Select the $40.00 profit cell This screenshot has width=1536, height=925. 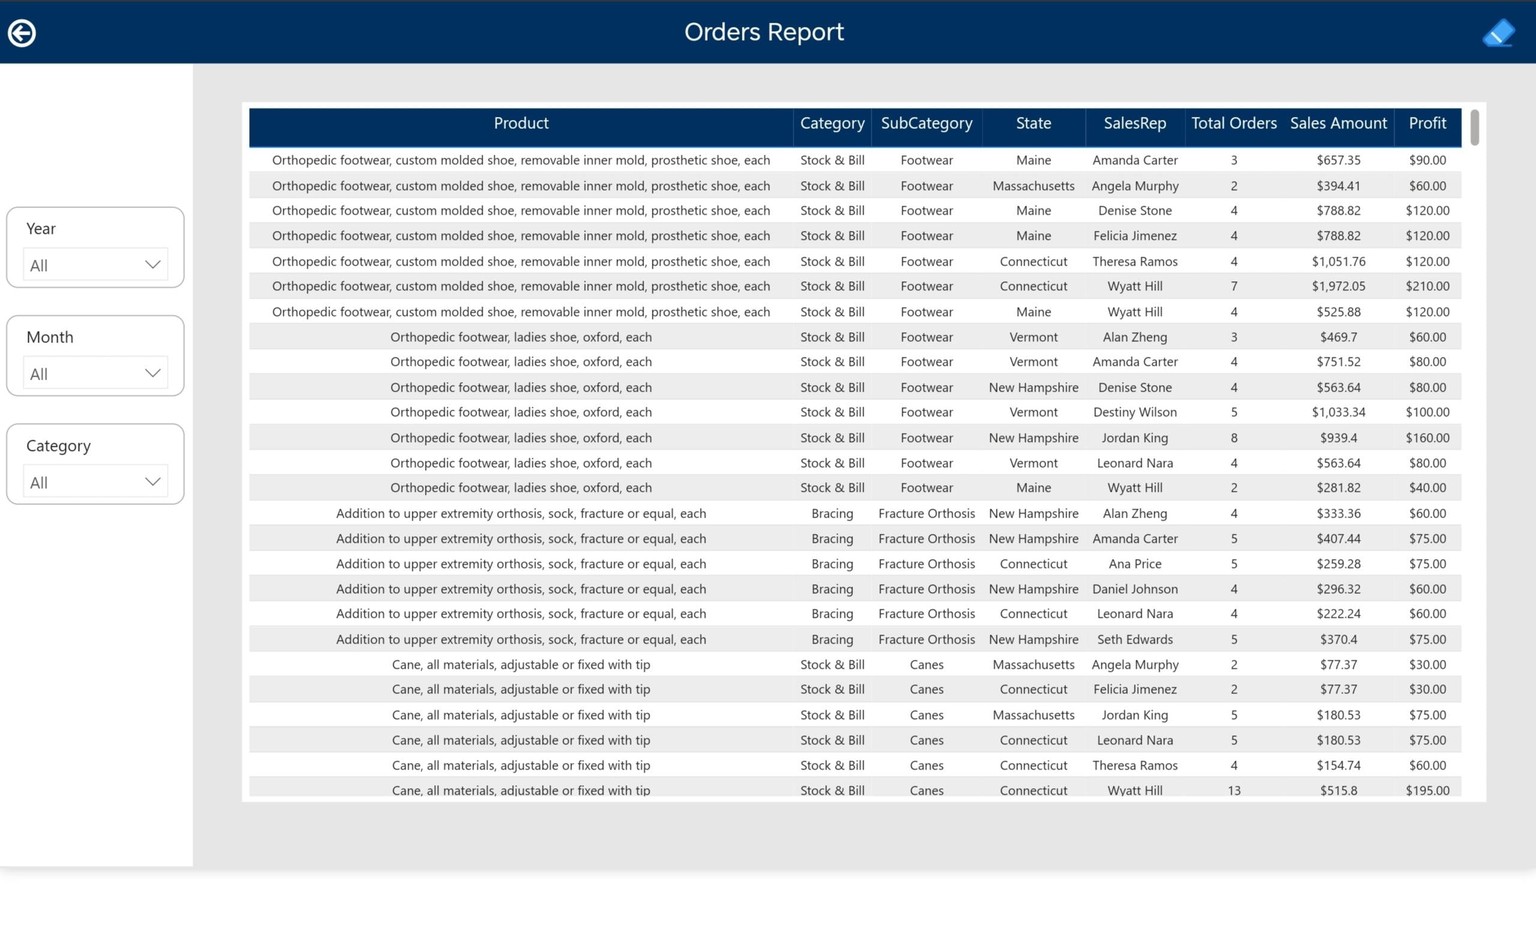(x=1427, y=488)
